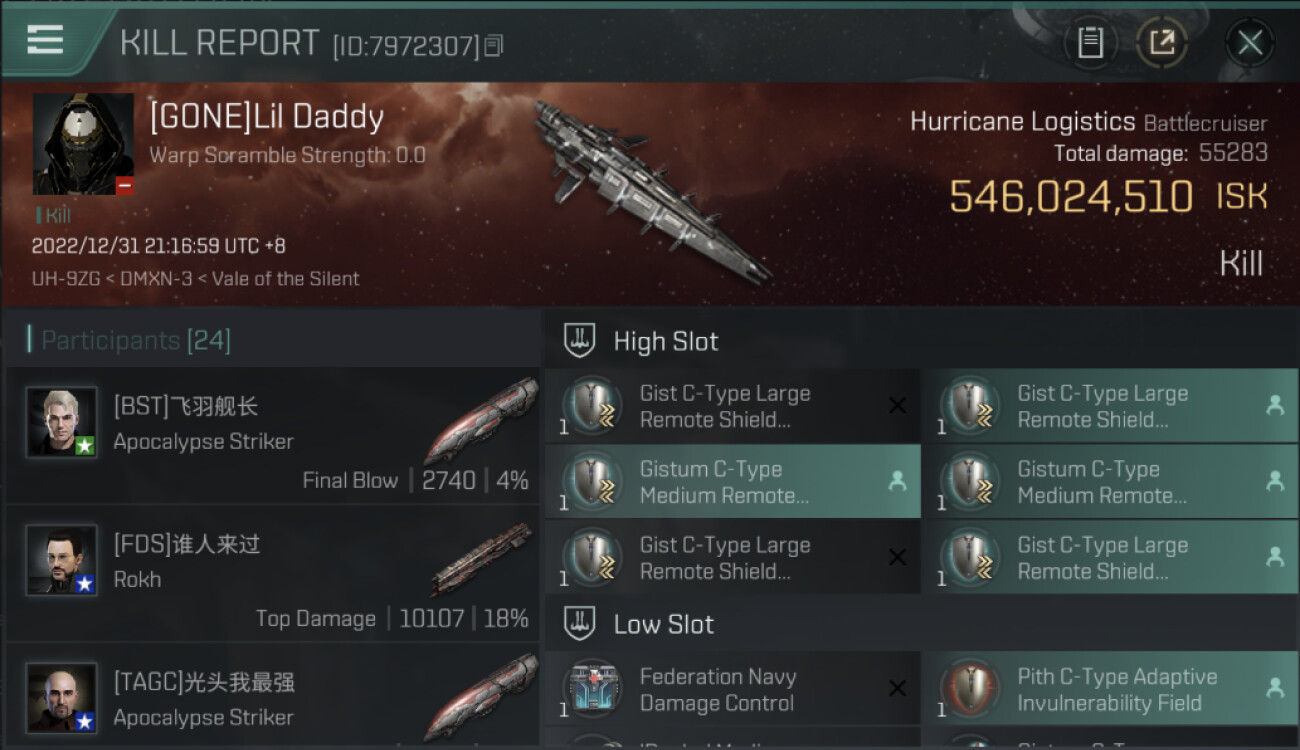The image size is (1300, 750).
Task: Open participant [BST]飞羽舰长 entry
Action: tap(272, 436)
